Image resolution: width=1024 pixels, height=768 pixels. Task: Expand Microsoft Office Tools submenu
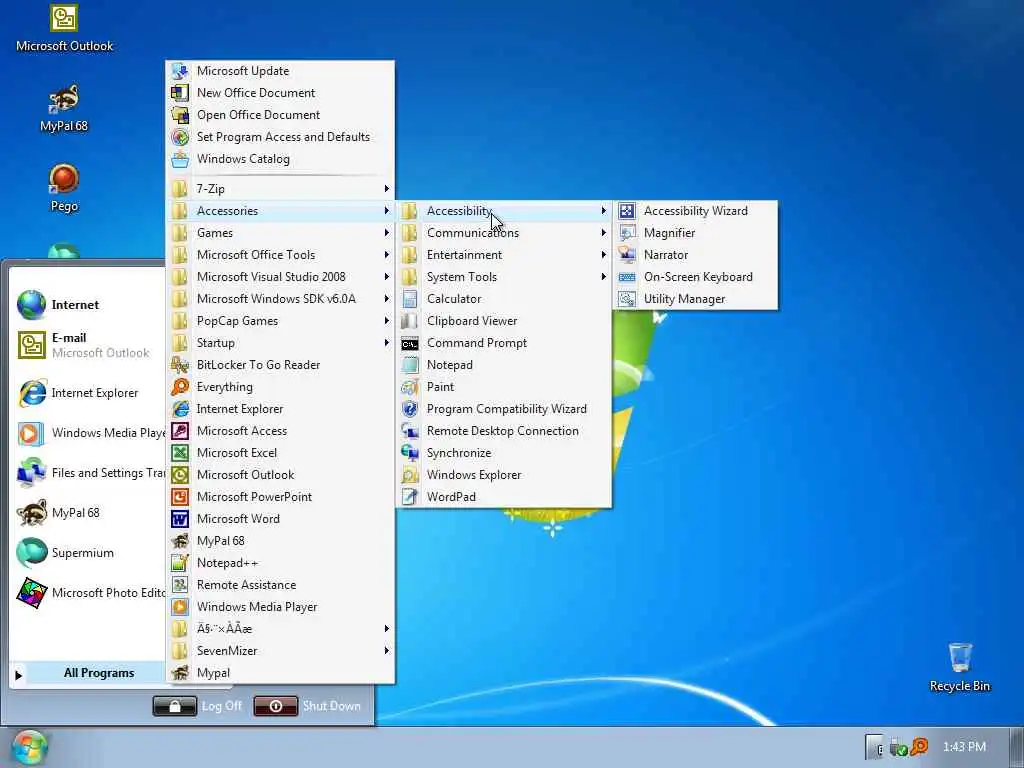[280, 255]
